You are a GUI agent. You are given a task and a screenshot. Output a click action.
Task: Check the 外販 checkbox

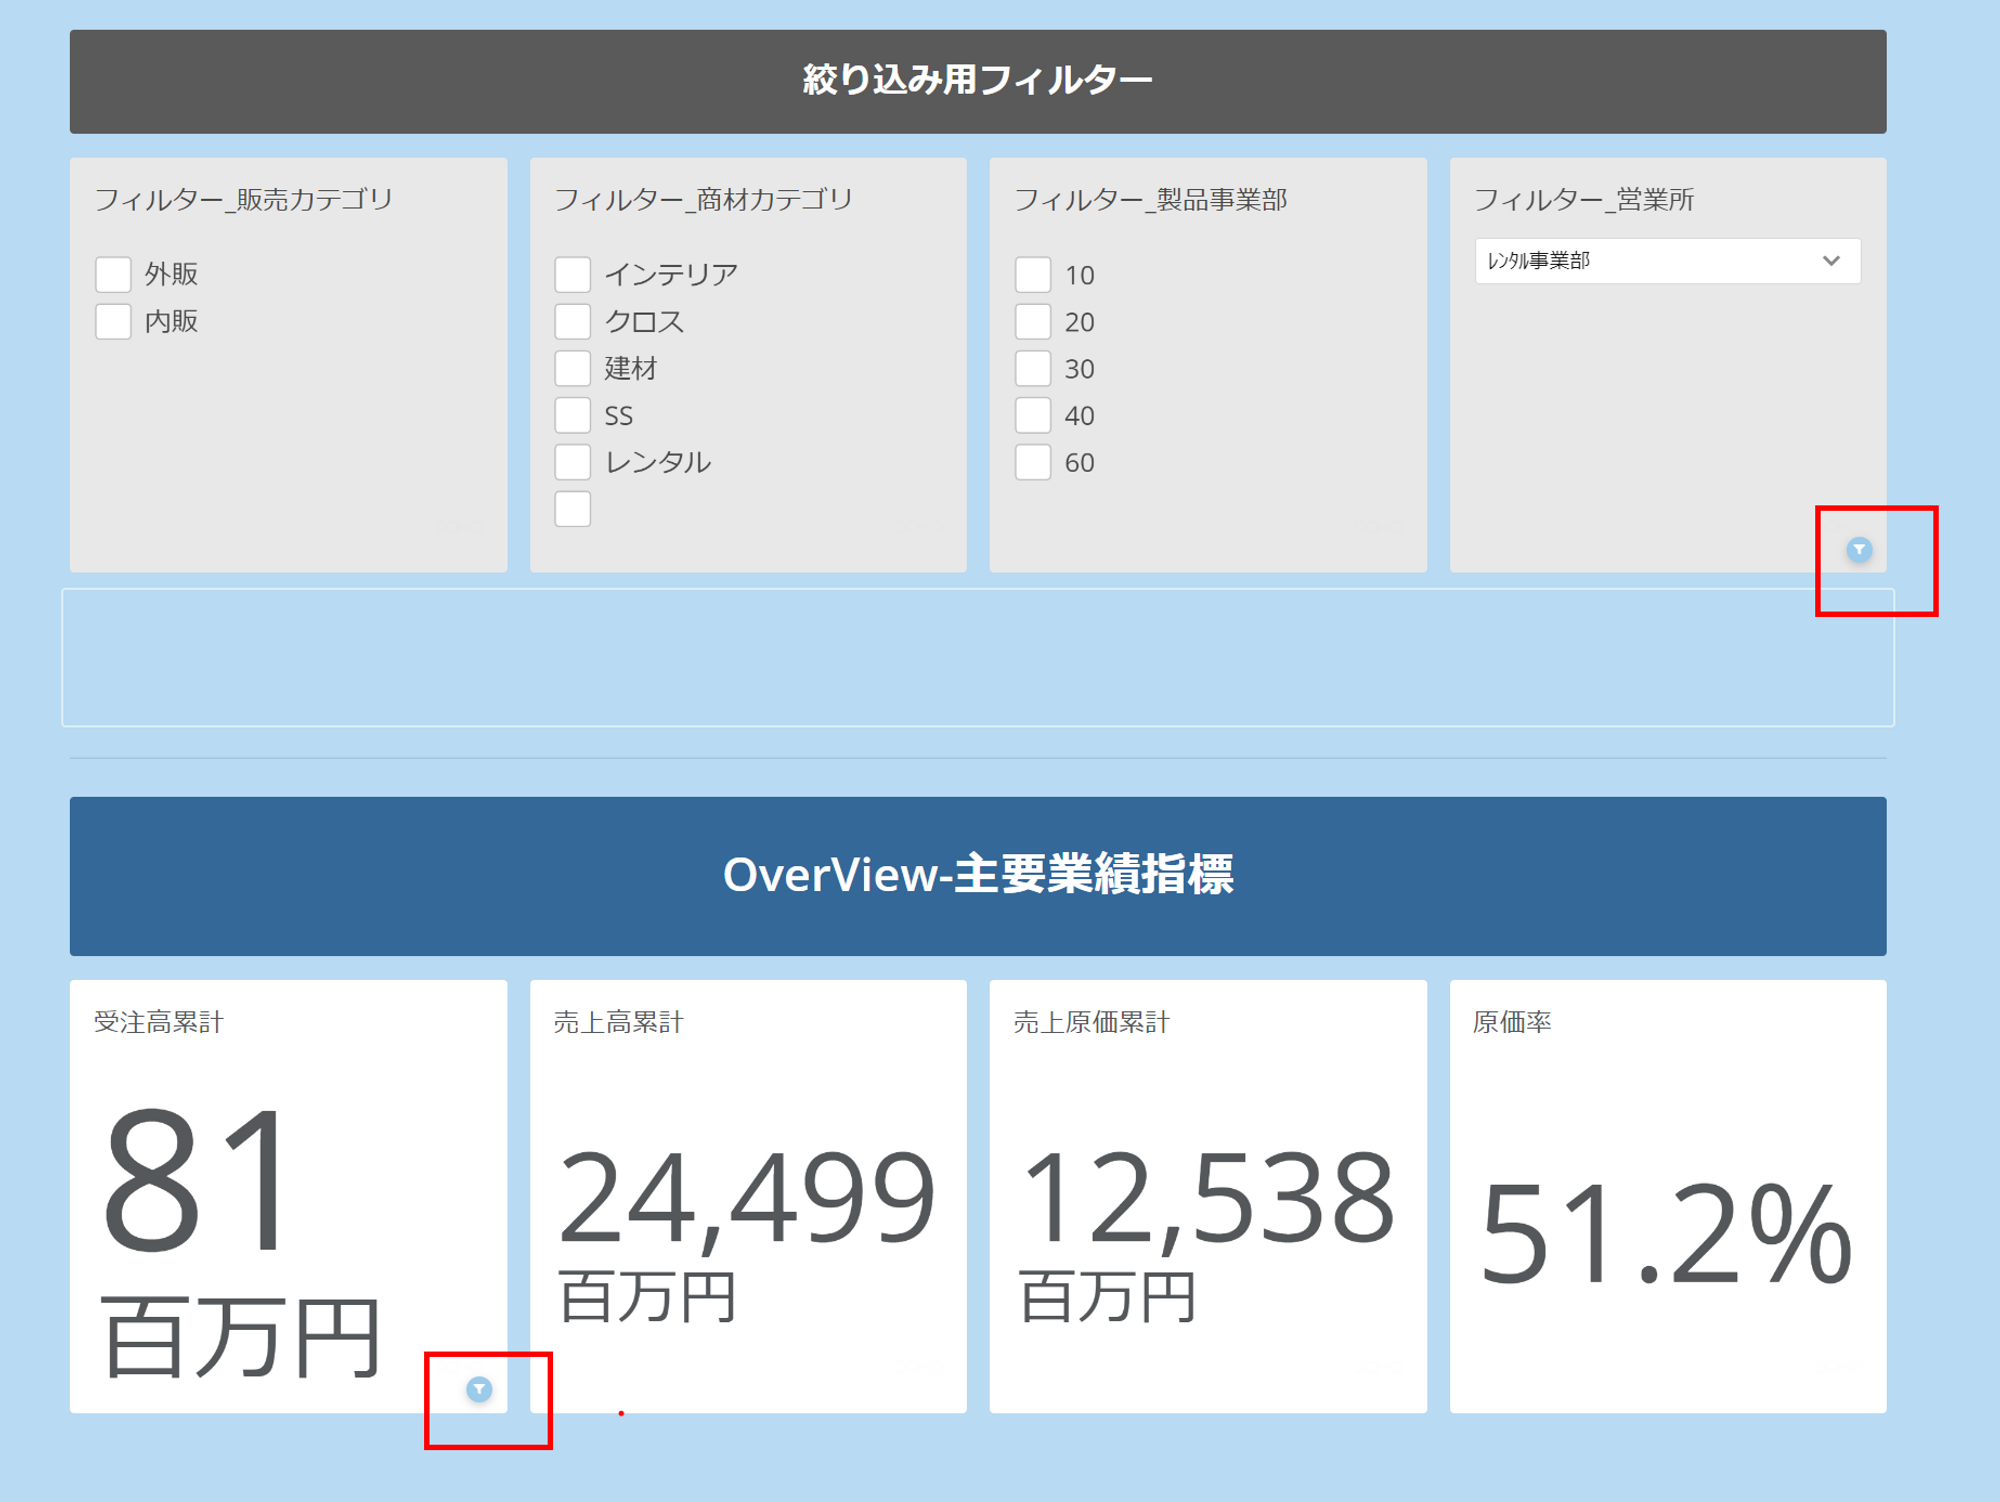113,274
